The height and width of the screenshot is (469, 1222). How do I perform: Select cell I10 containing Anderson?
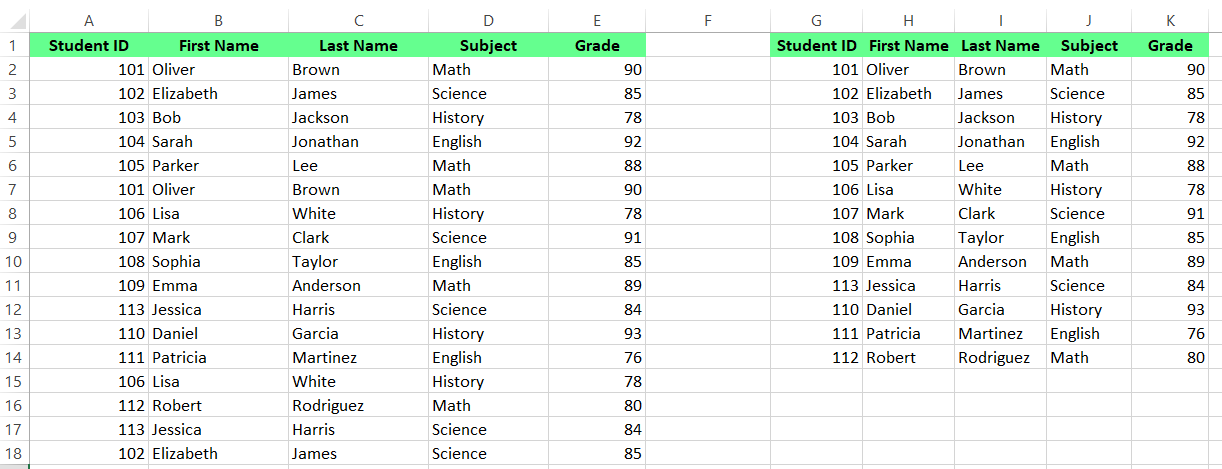pyautogui.click(x=1000, y=261)
